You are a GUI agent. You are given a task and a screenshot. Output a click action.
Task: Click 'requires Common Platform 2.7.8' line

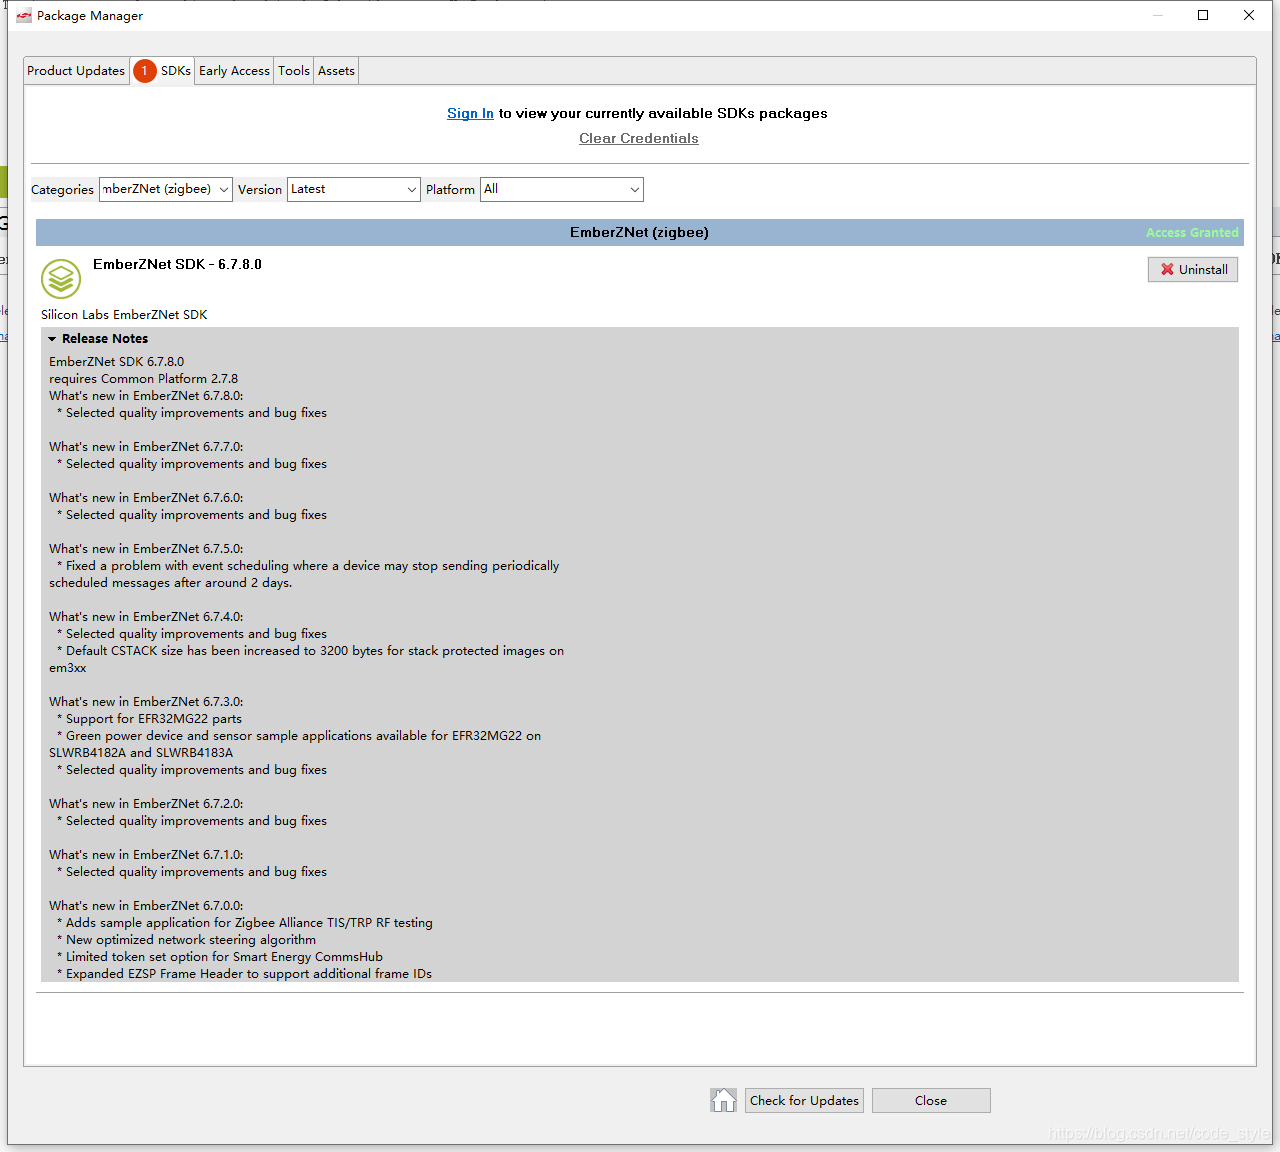(143, 378)
